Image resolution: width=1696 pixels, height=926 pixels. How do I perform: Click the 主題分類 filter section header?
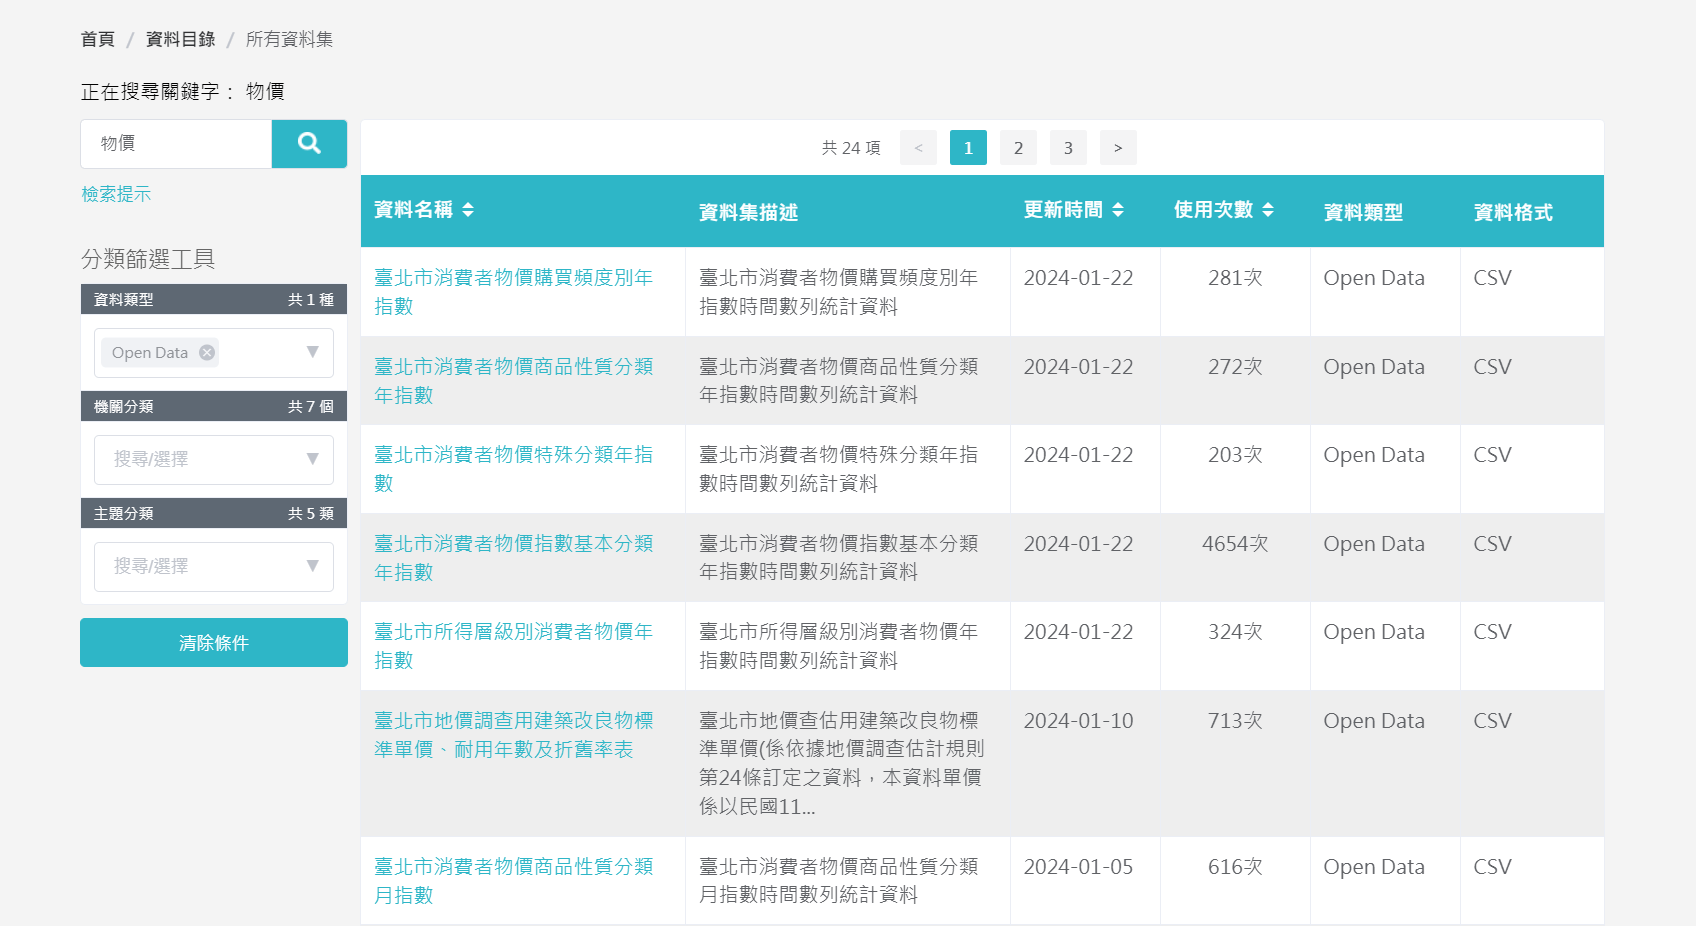[x=214, y=513]
